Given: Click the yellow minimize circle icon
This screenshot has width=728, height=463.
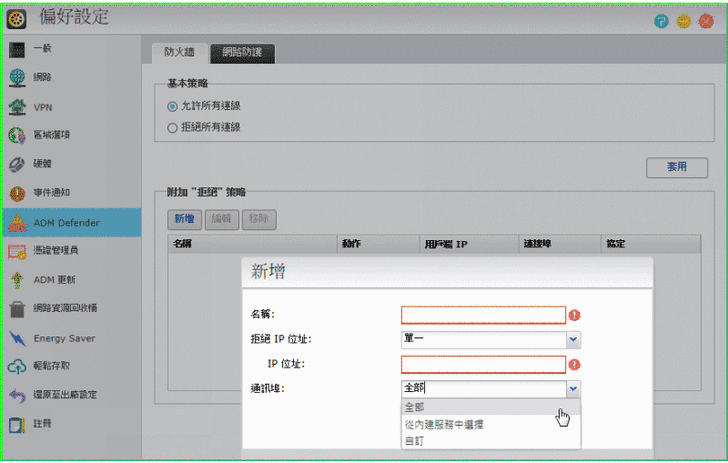Looking at the screenshot, I should (x=683, y=21).
